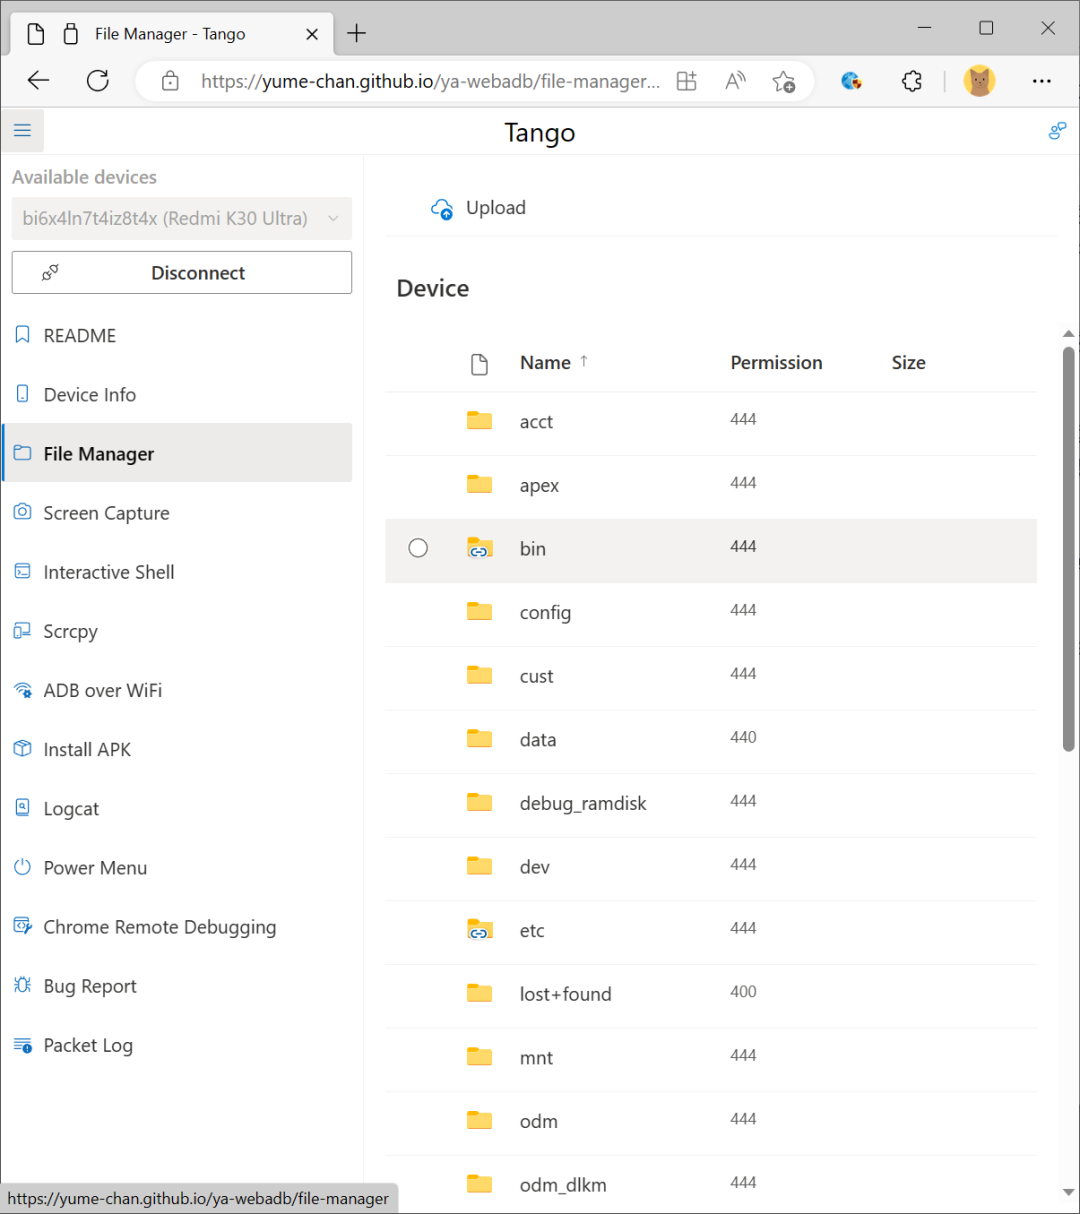Click the Disconnect button
Screen dimensions: 1080x1214
(x=181, y=273)
